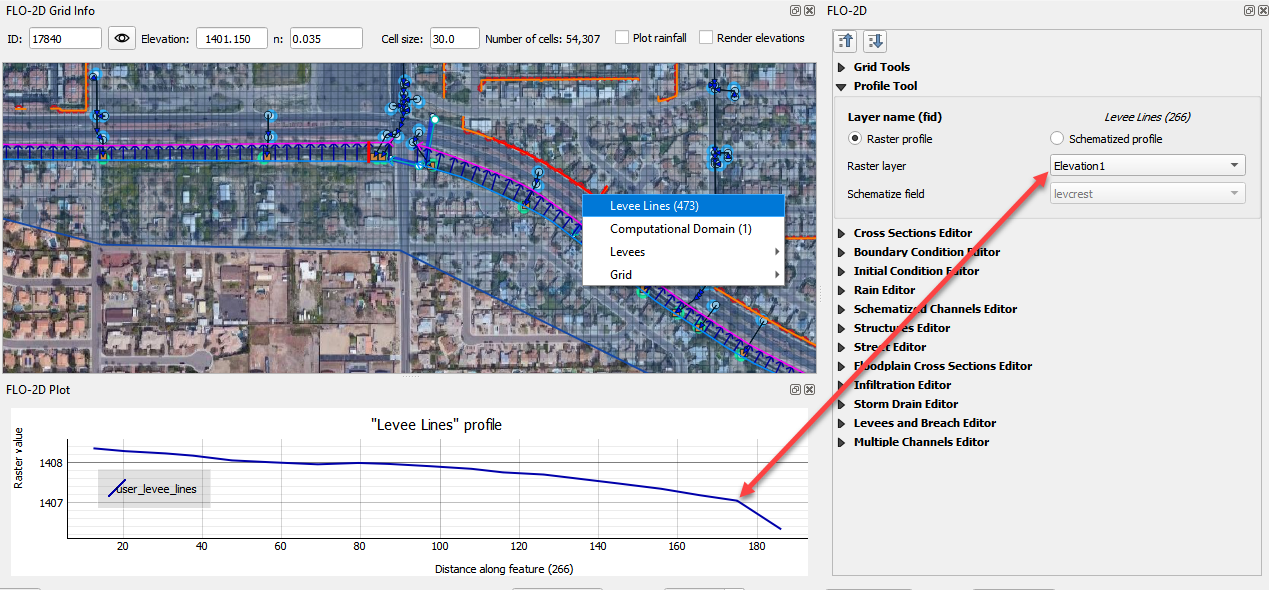Close the FLO-2D Plot panel
Image resolution: width=1269 pixels, height=590 pixels.
coord(809,389)
